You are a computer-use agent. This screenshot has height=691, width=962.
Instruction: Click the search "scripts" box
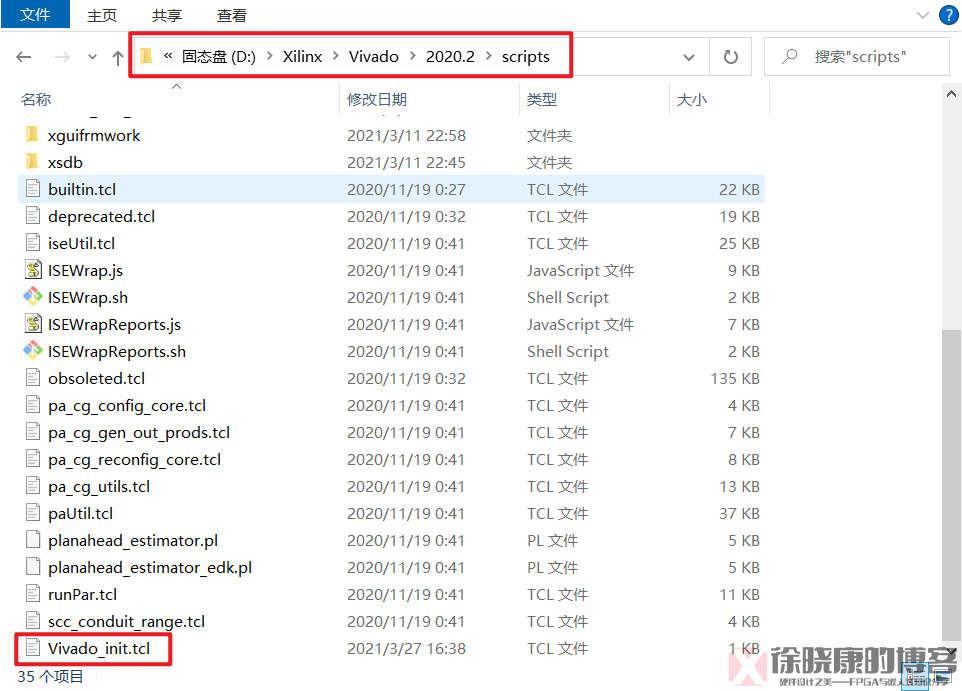(856, 56)
